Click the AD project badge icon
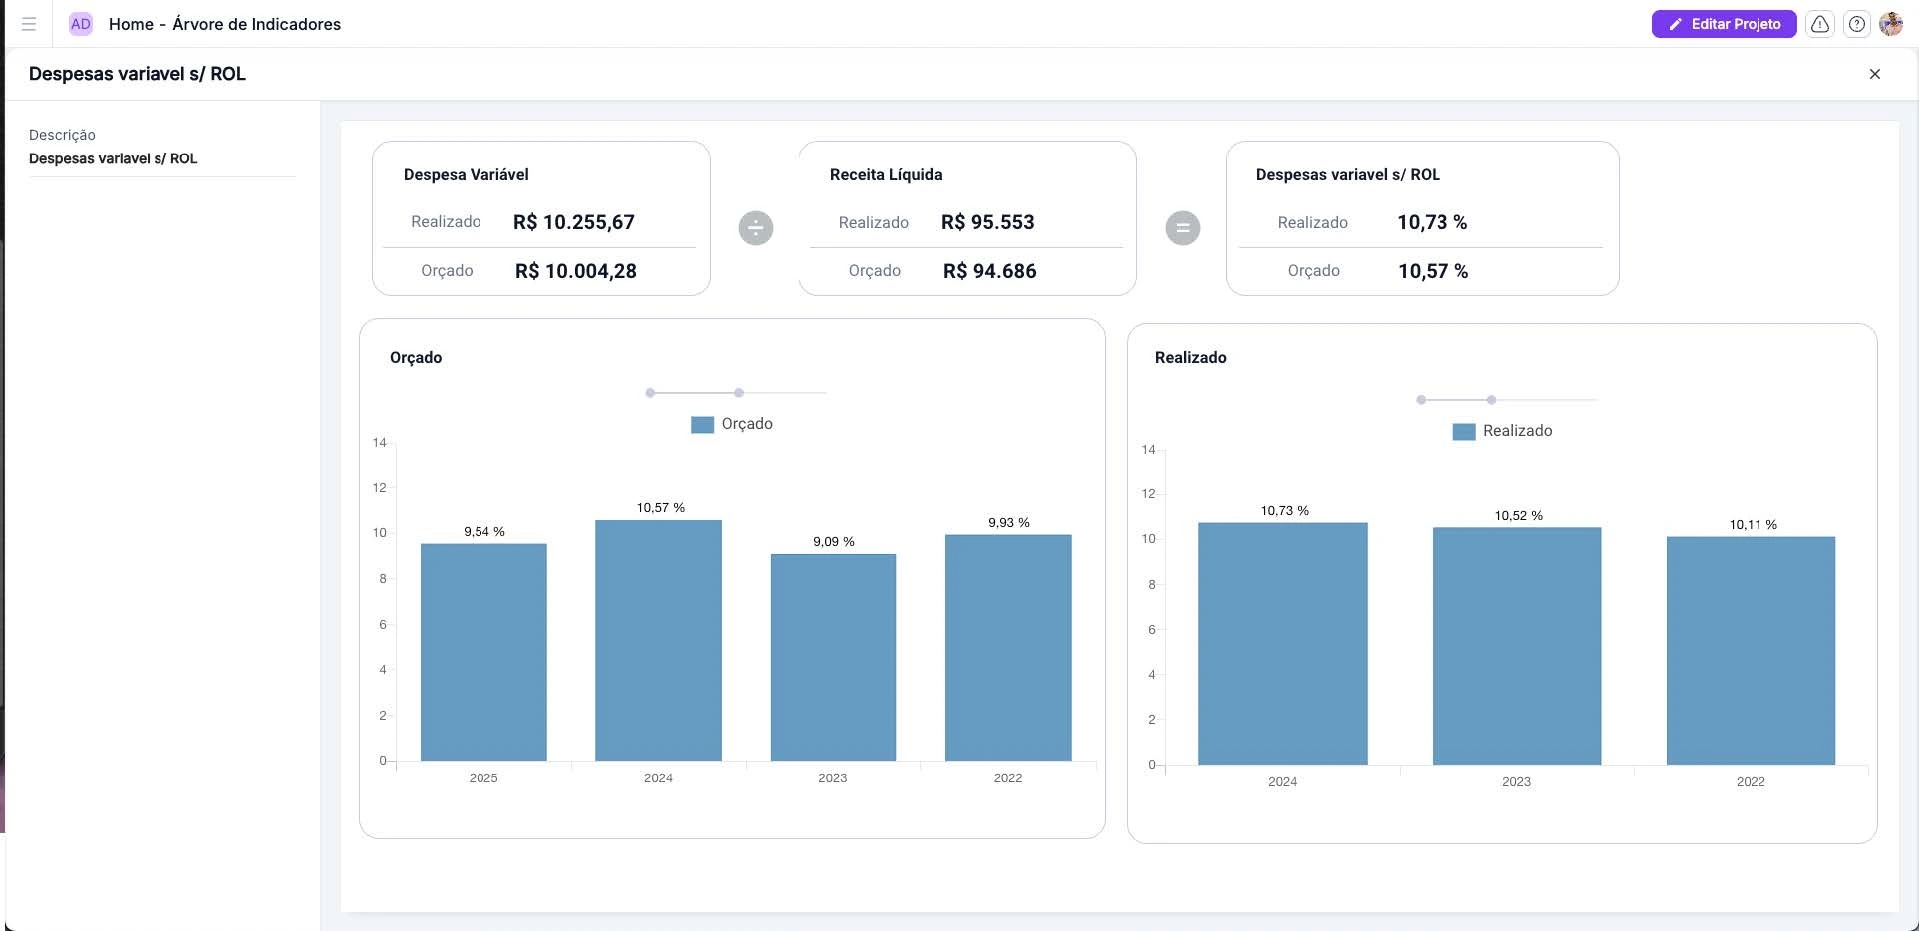This screenshot has height=931, width=1919. point(81,24)
